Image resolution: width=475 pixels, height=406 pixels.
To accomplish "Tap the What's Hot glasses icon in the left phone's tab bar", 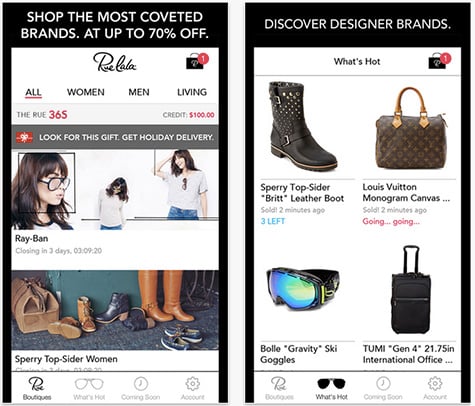I will [89, 384].
